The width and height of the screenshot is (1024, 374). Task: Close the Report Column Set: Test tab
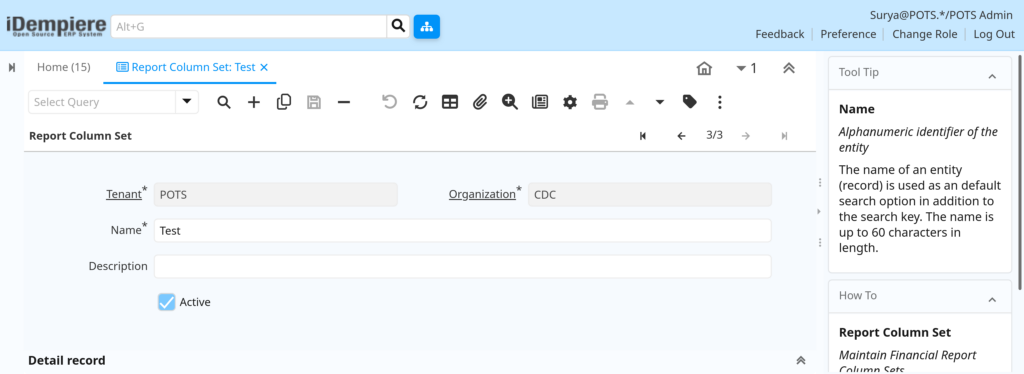point(264,67)
